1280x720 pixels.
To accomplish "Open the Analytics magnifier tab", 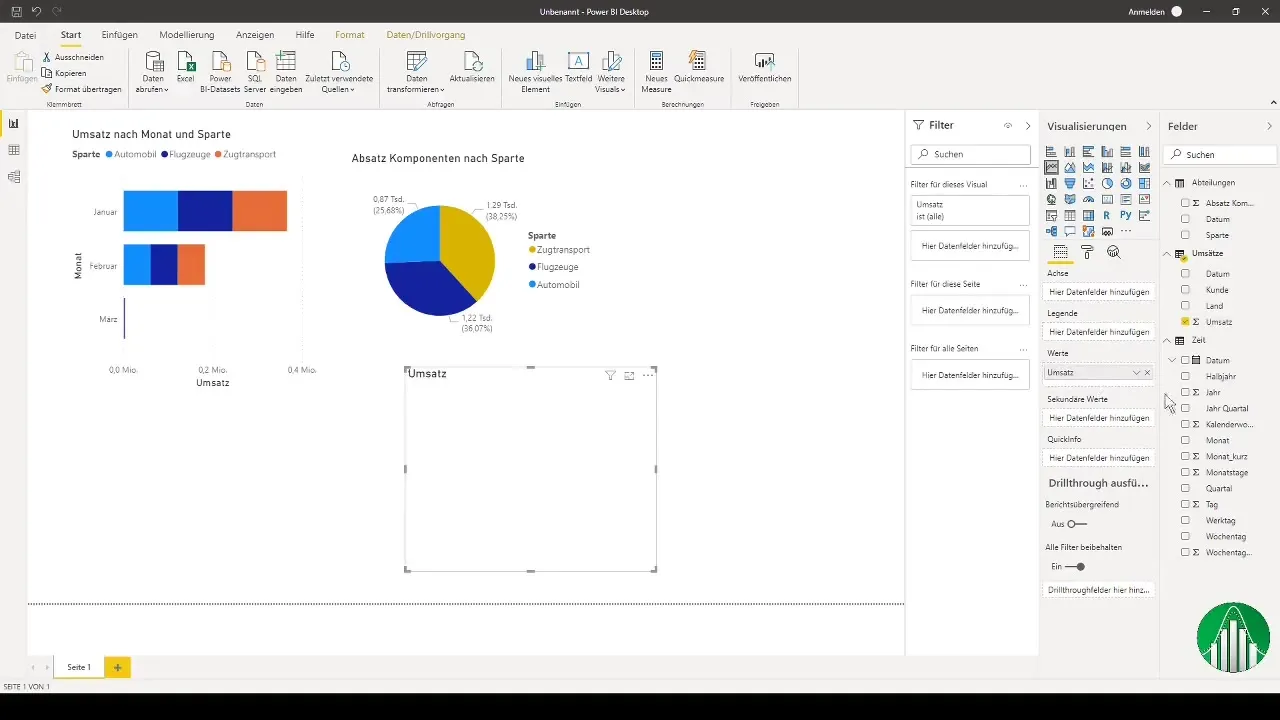I will coord(1113,252).
